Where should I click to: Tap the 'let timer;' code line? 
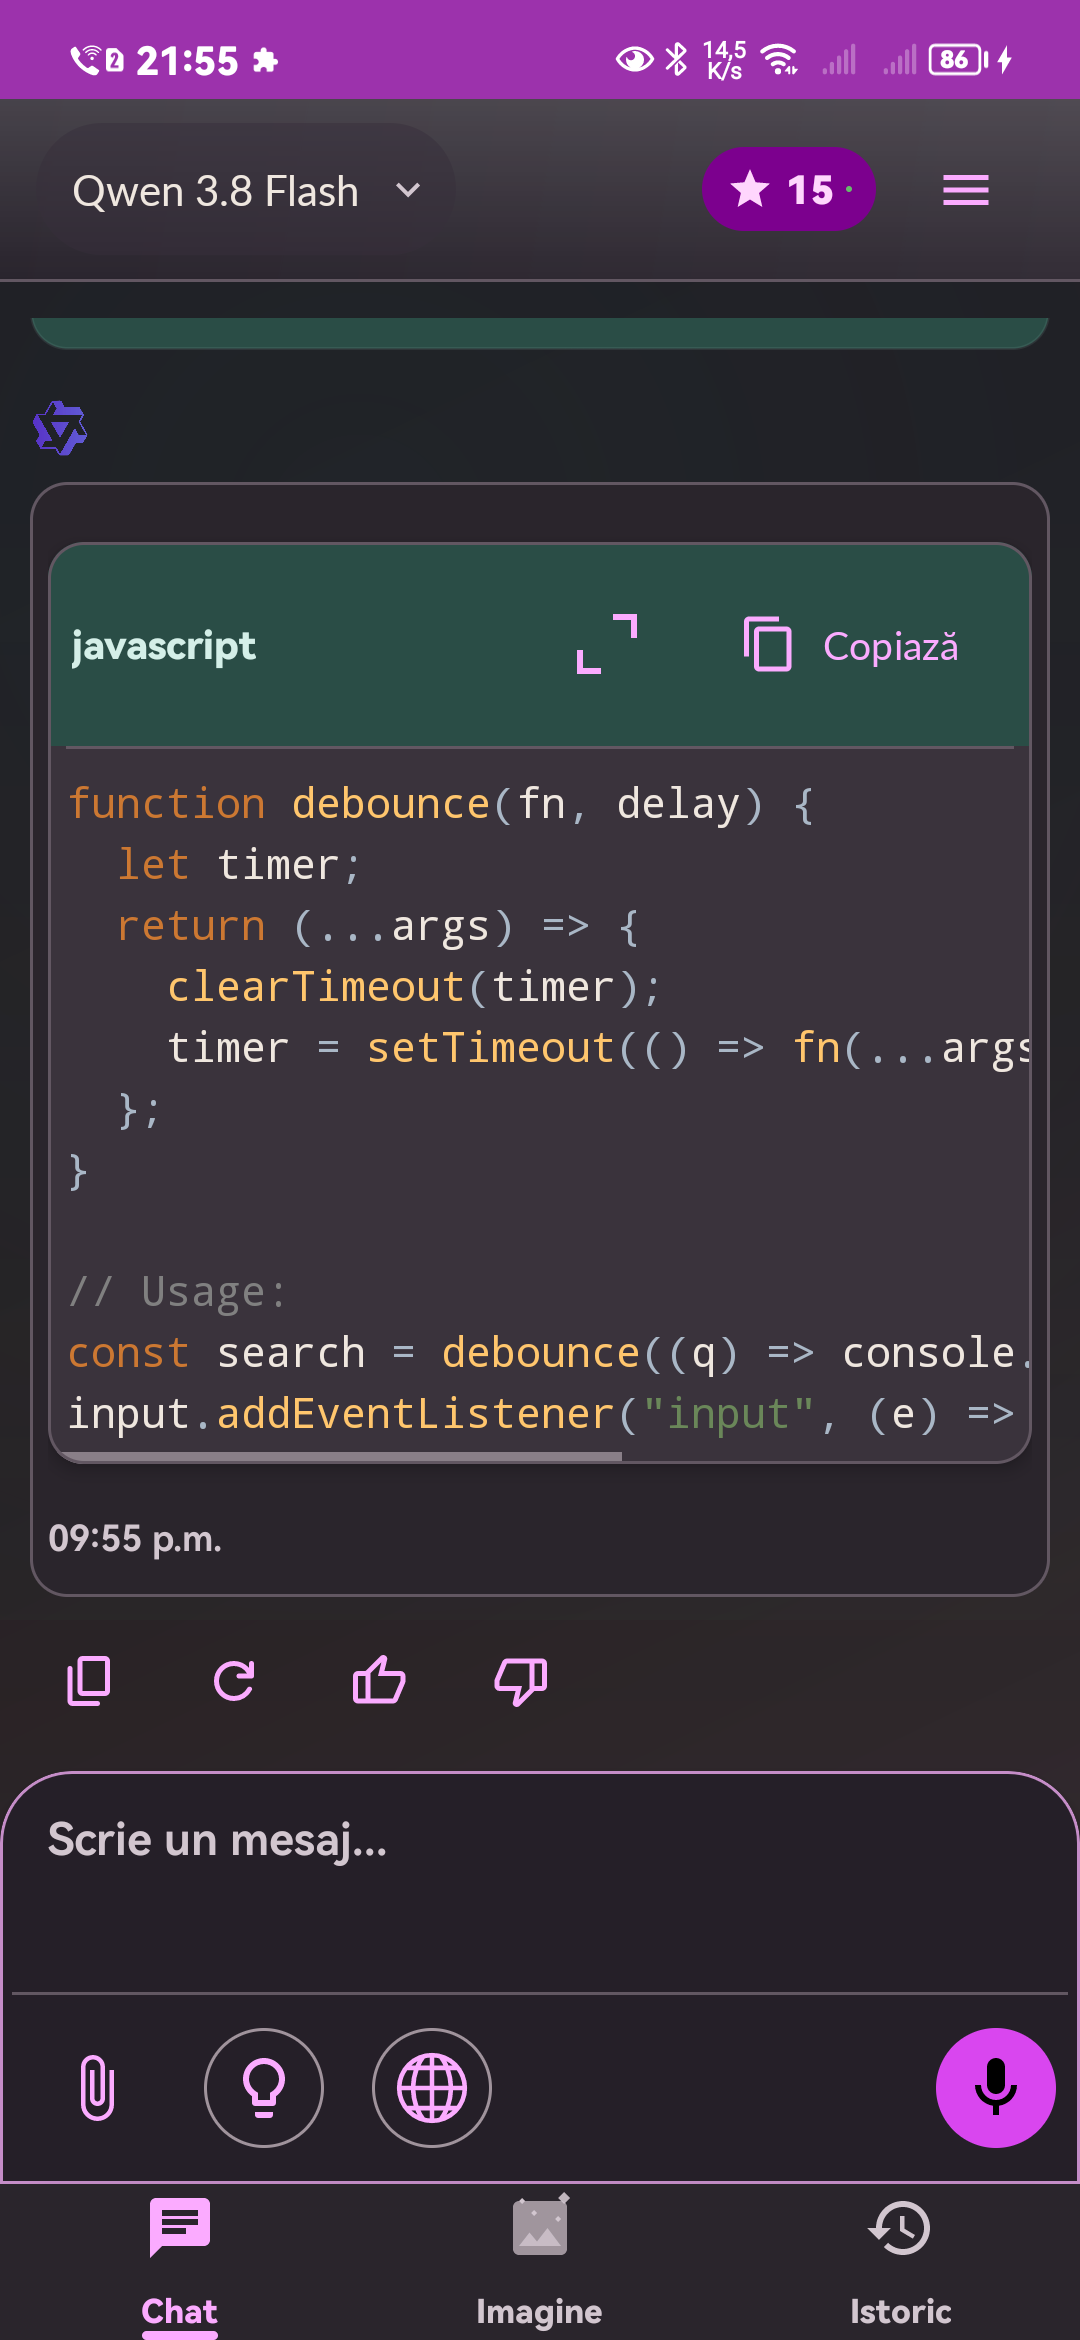click(239, 865)
